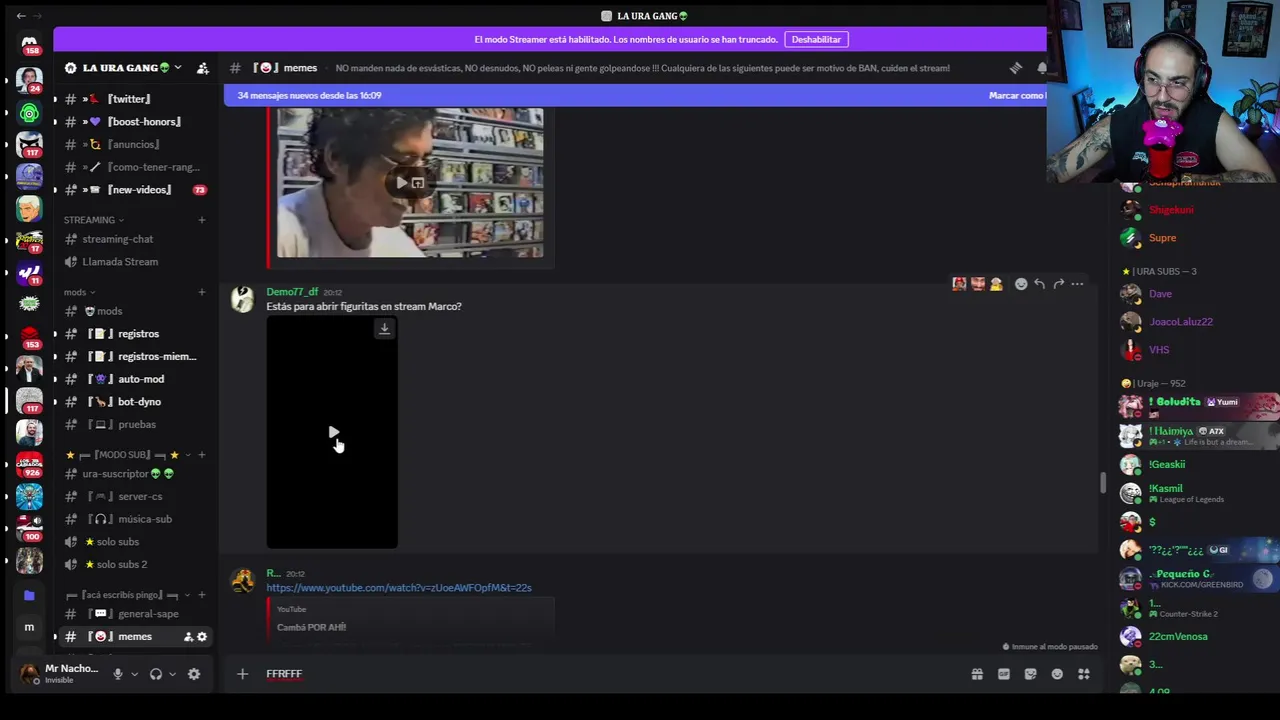Viewport: 1280px width, 720px height.
Task: Open the server with 926 badge
Action: (x=29, y=465)
